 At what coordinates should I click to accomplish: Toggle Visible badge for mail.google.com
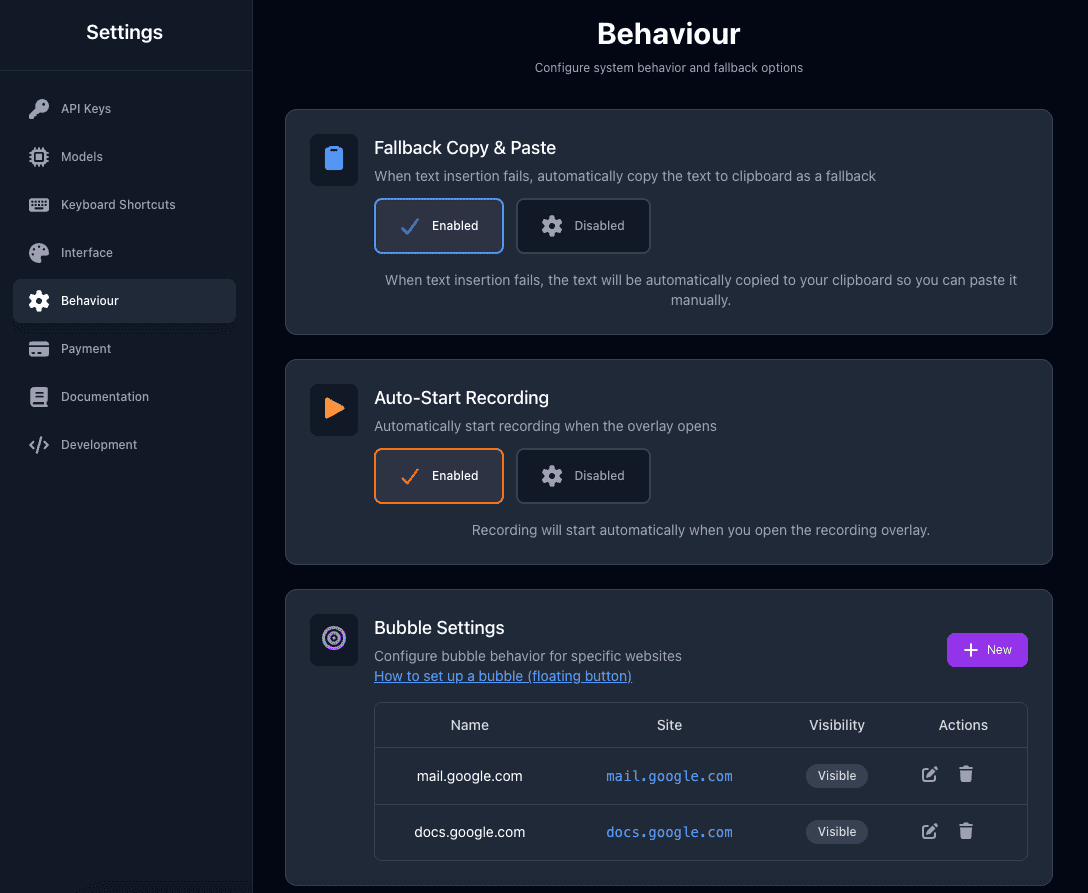coord(837,776)
